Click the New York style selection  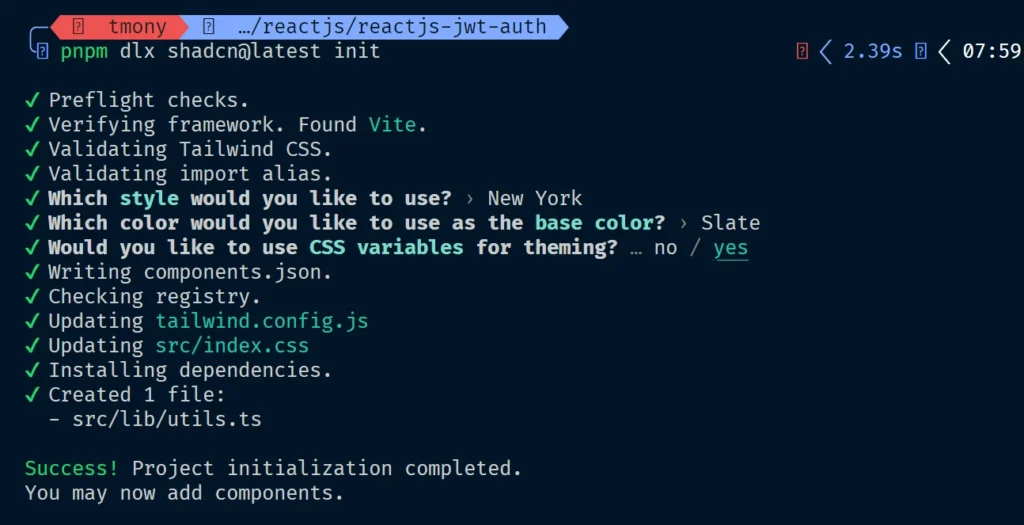534,198
